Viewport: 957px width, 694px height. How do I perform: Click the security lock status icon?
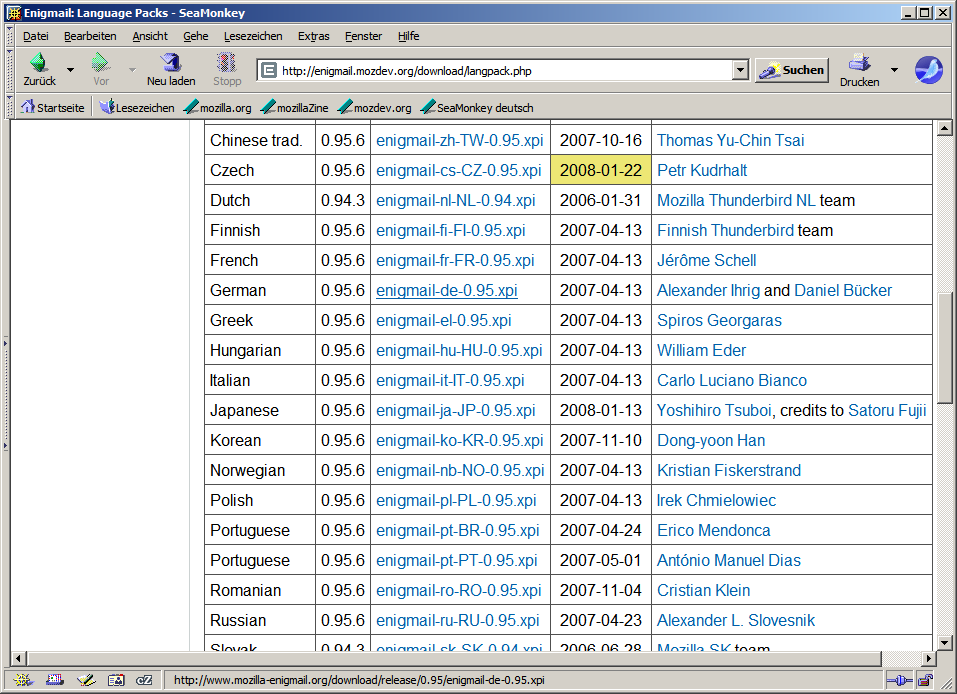pyautogui.click(x=926, y=680)
